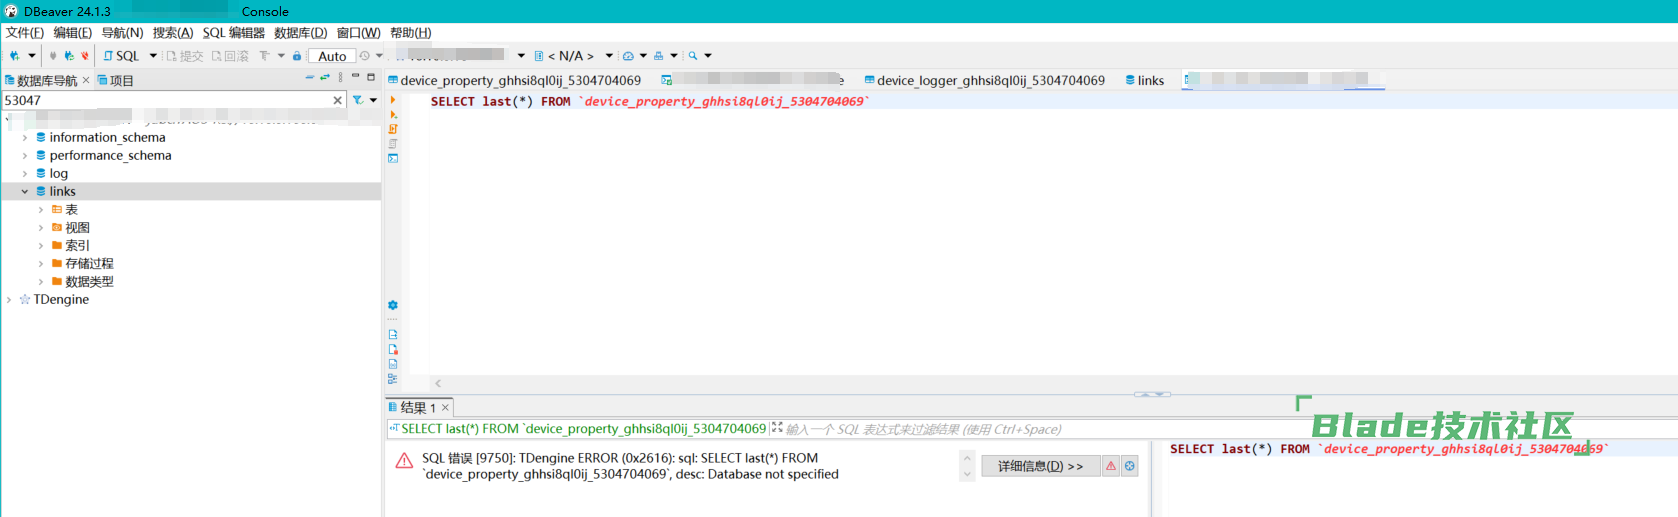1678x517 pixels.
Task: Click the red warning icon in error panel
Action: point(1110,466)
